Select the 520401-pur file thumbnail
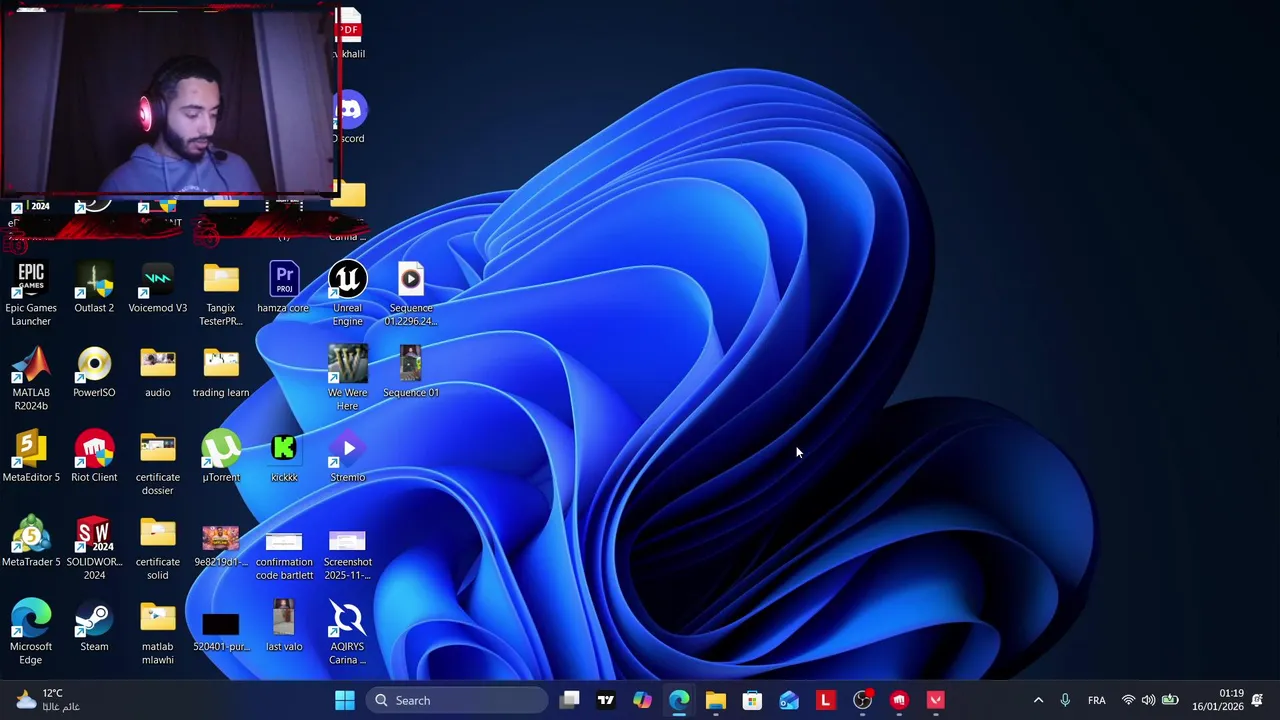This screenshot has height=720, width=1280. (x=221, y=632)
